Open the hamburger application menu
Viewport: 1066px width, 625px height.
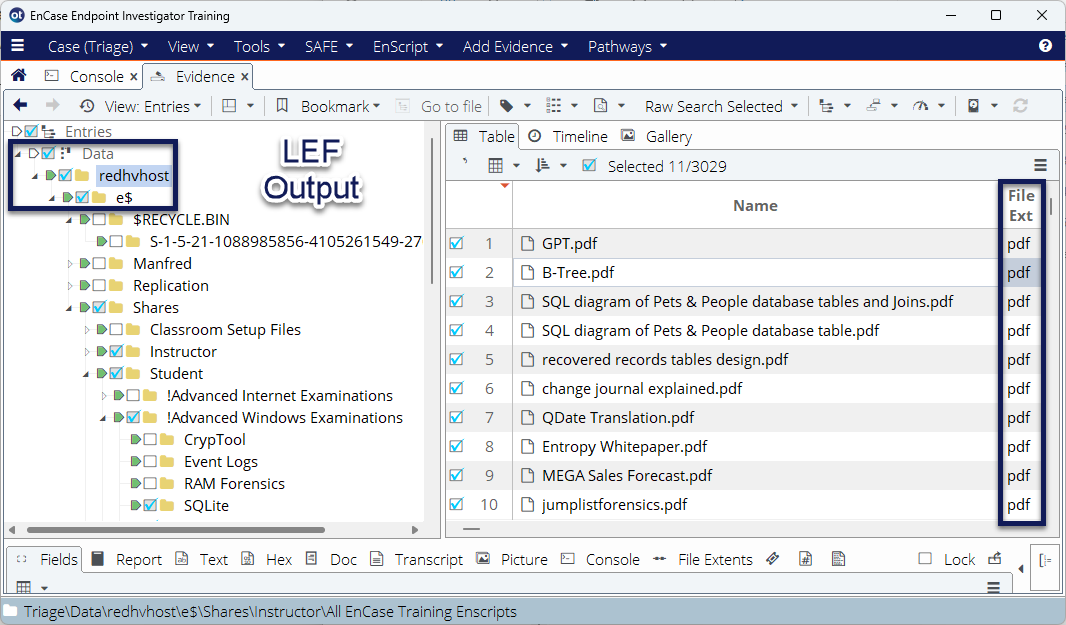[x=18, y=46]
